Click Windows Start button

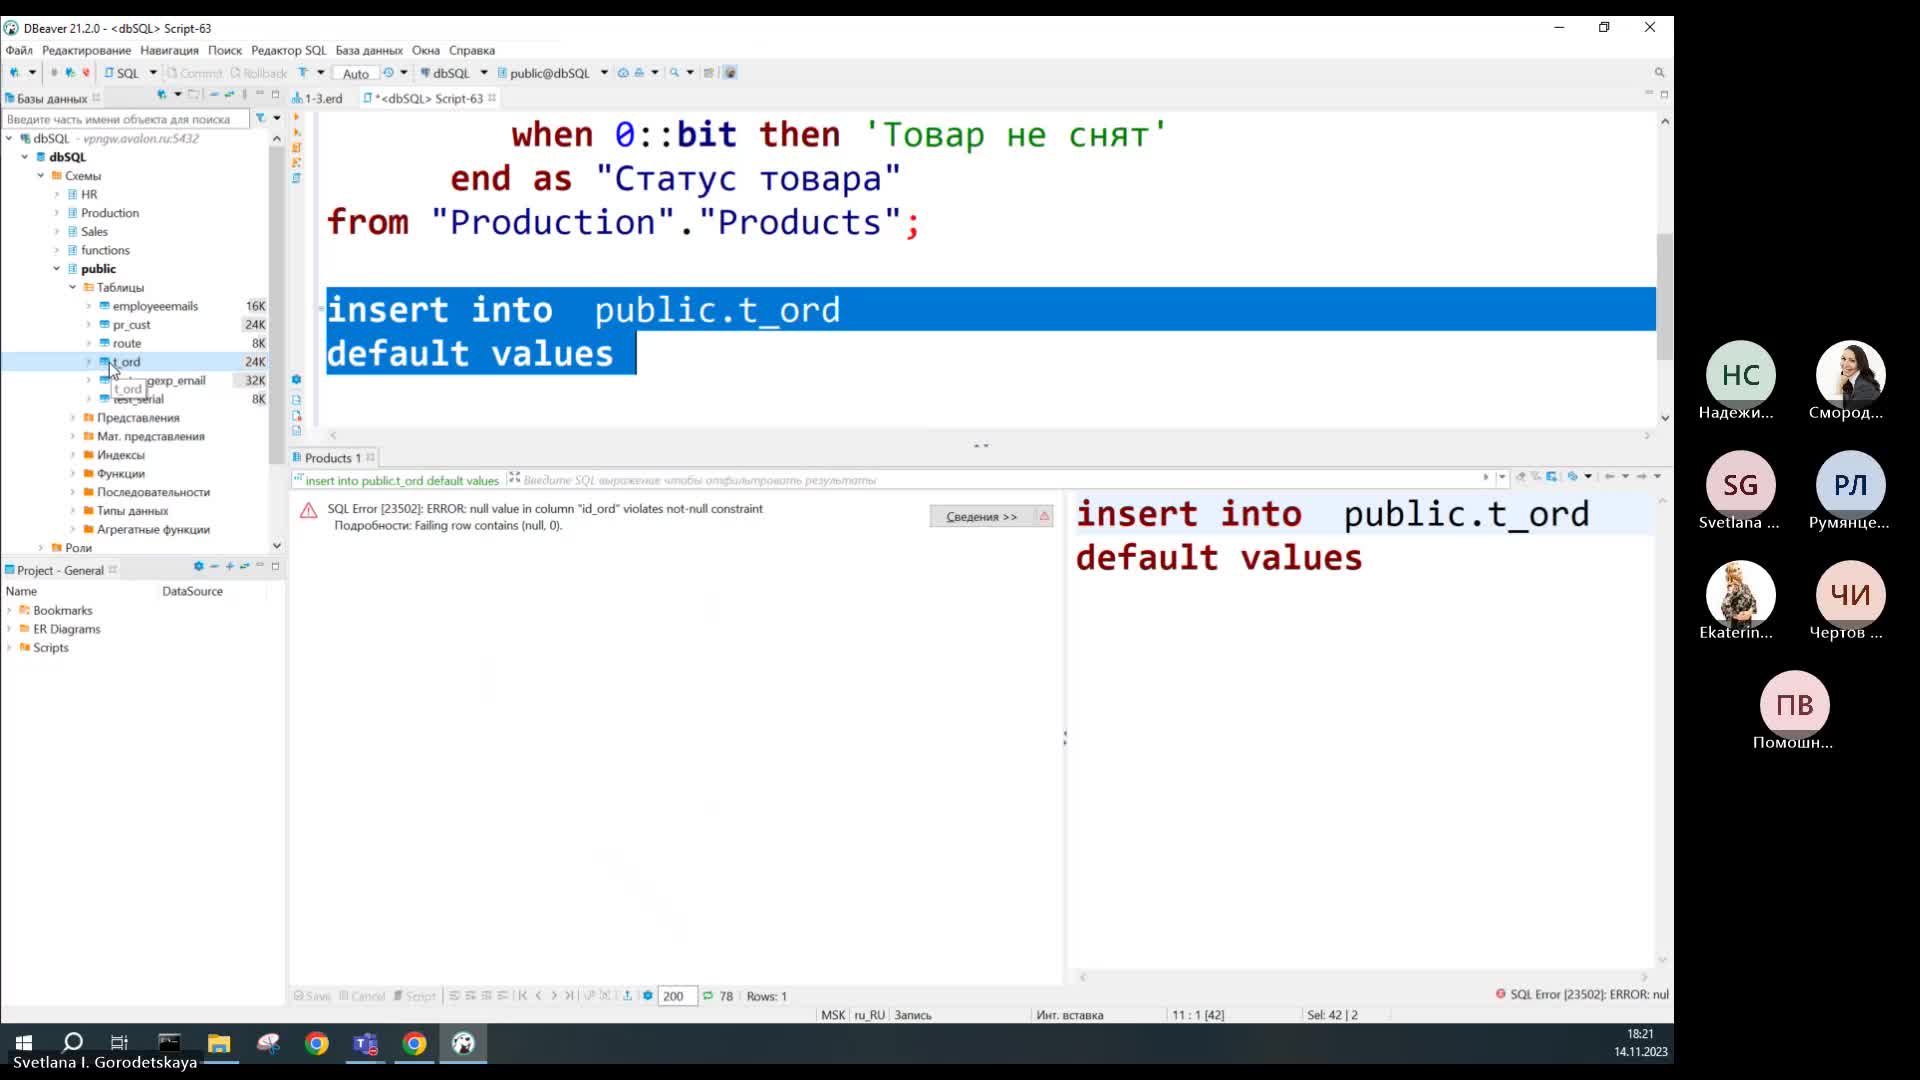pos(24,1043)
